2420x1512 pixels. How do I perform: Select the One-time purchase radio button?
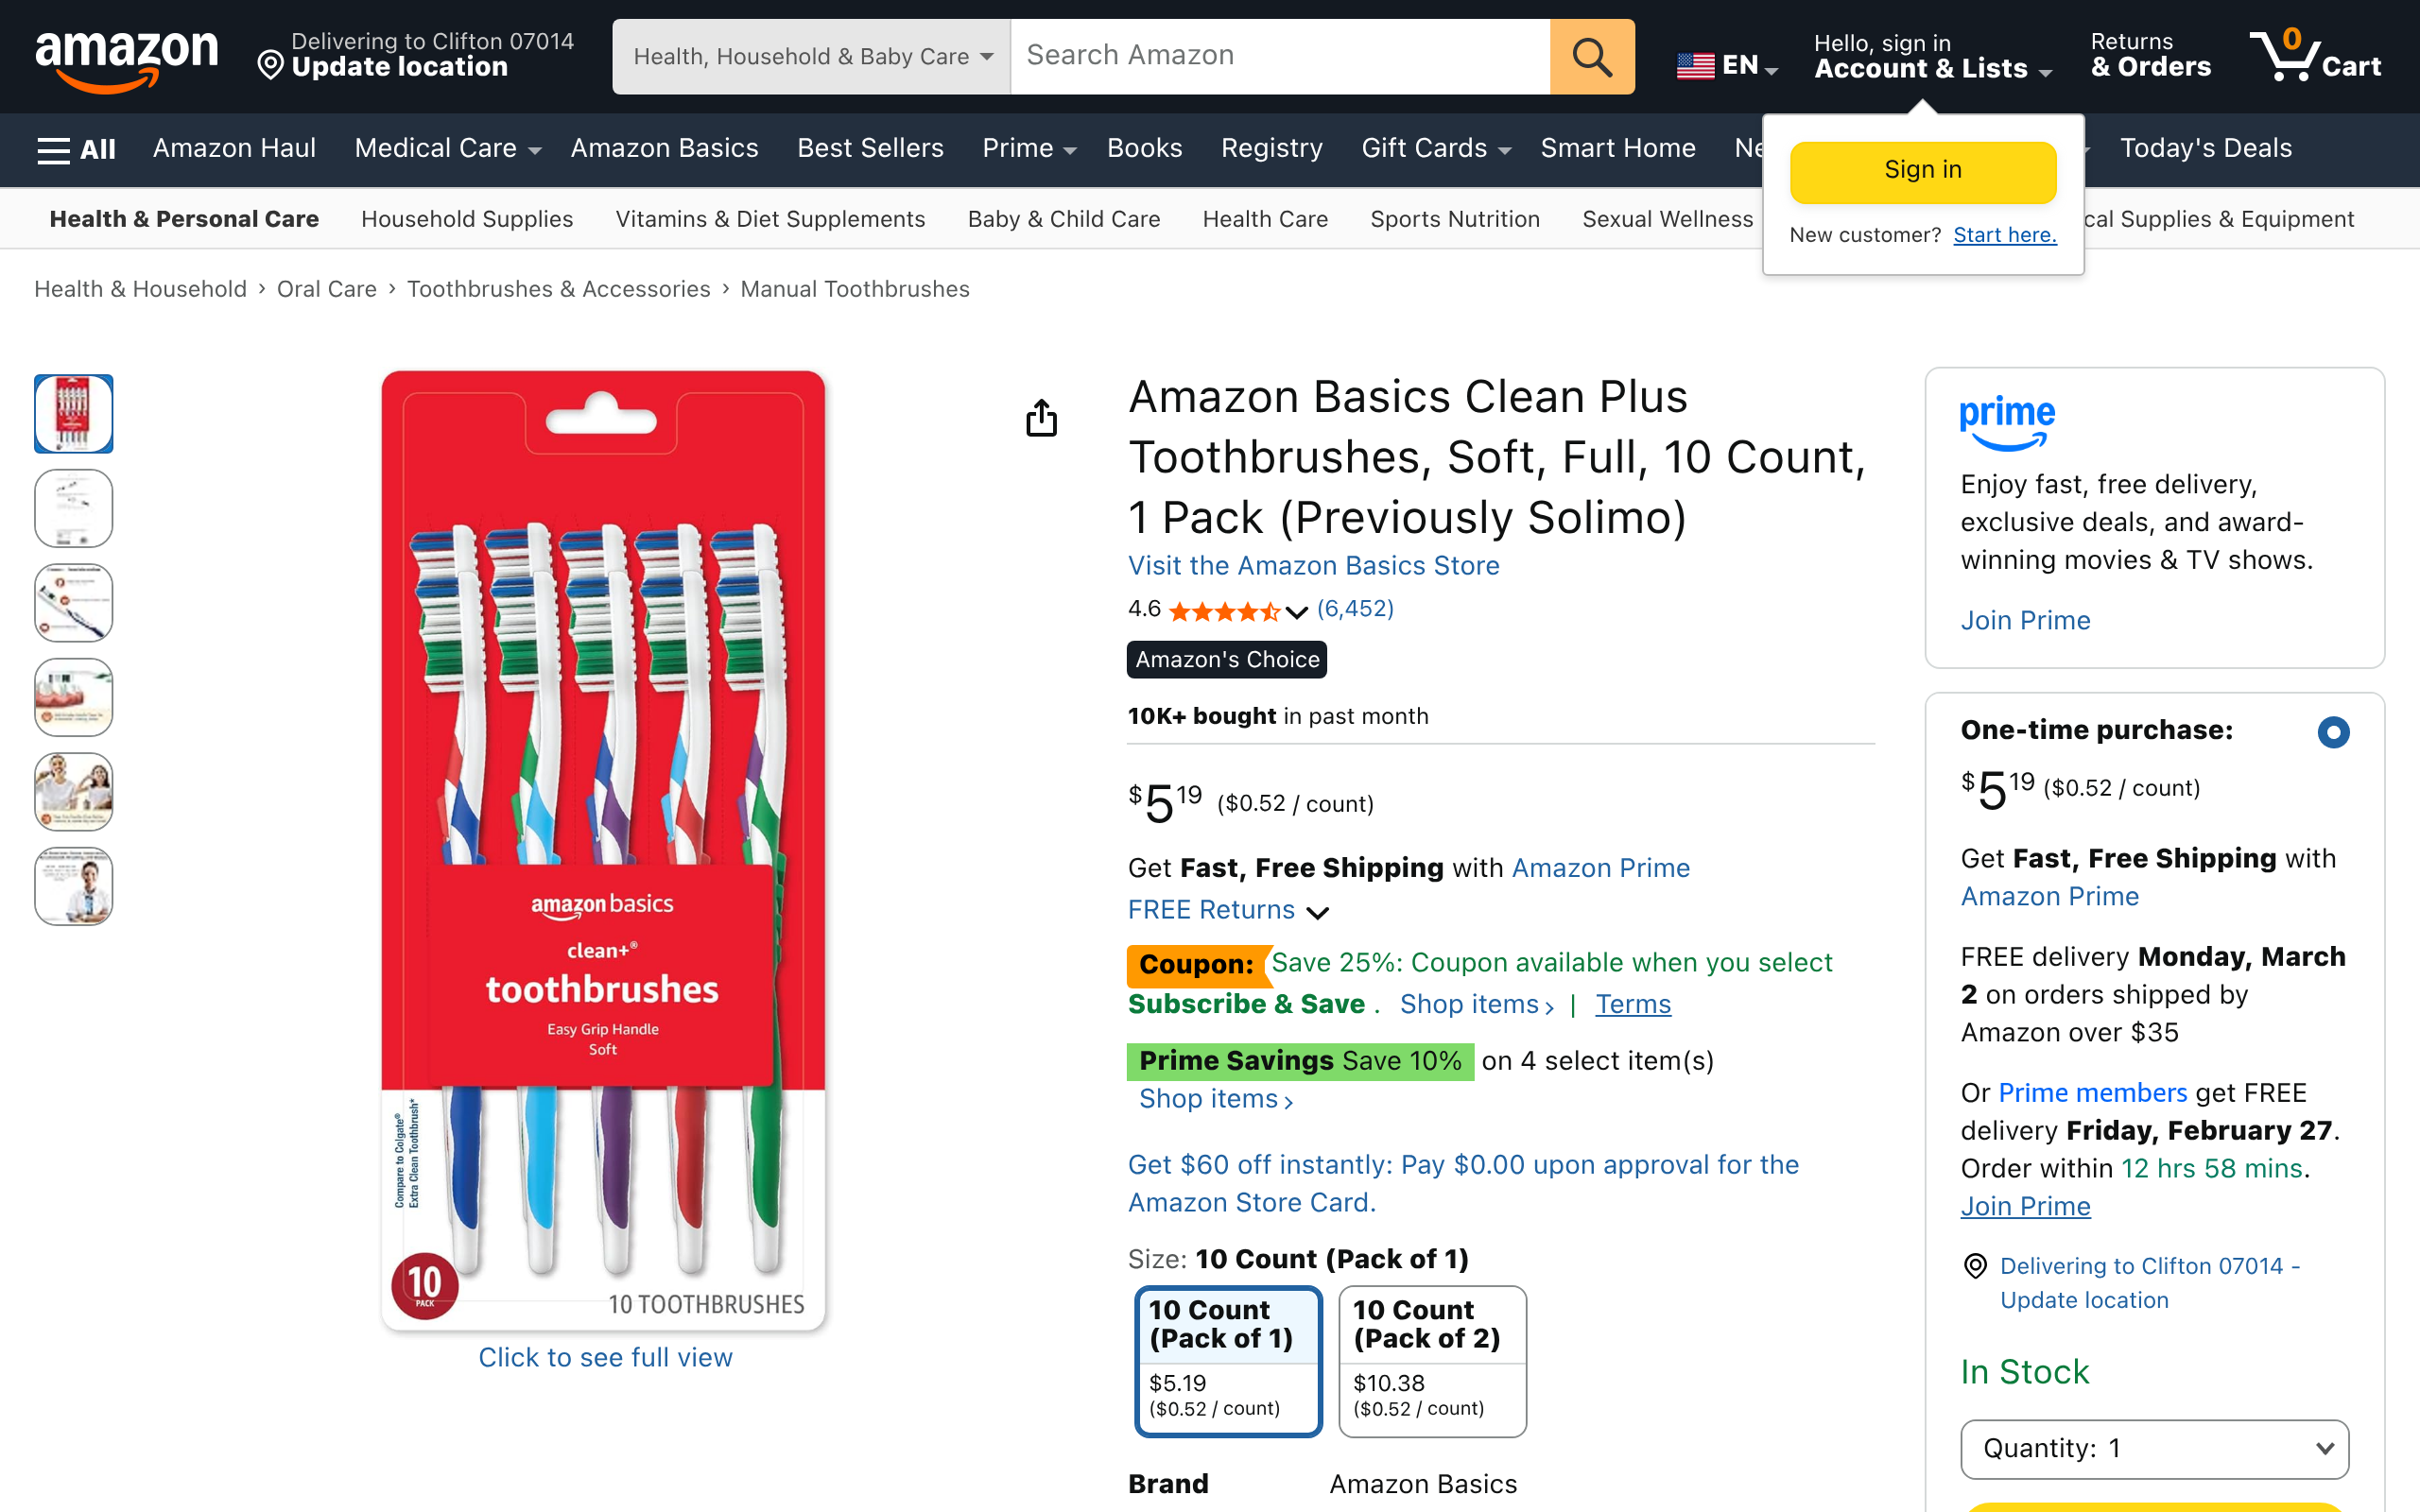(x=2332, y=732)
